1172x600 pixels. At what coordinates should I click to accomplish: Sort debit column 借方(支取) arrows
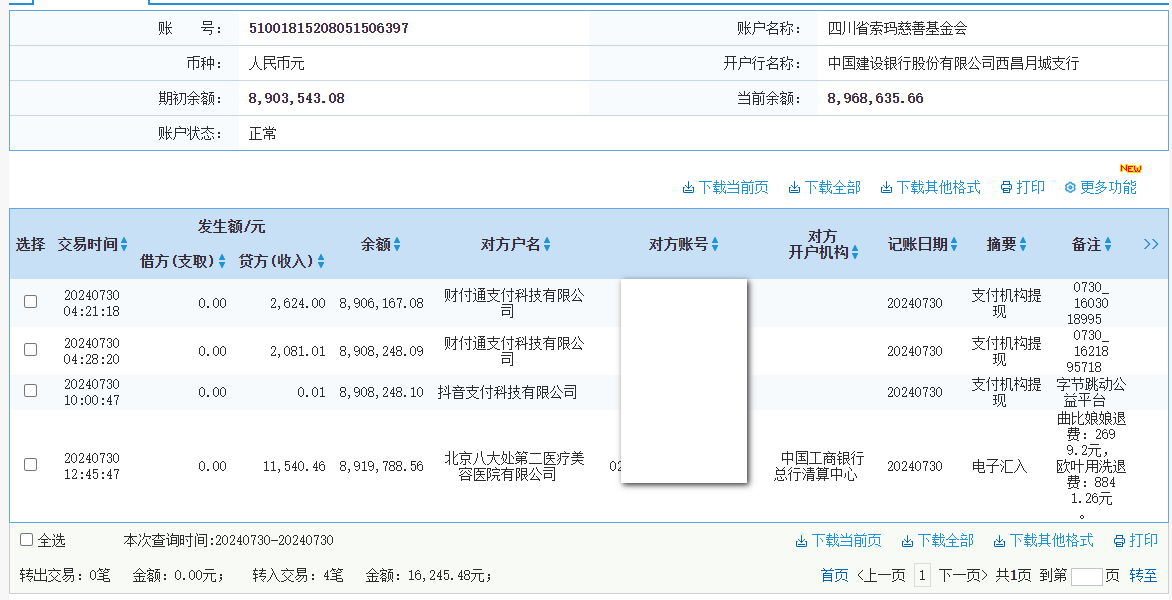tap(222, 262)
